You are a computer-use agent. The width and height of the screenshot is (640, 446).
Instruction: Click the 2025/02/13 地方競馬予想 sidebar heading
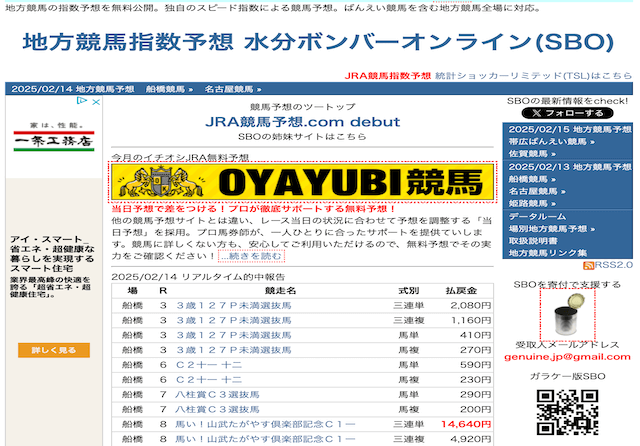(x=570, y=167)
